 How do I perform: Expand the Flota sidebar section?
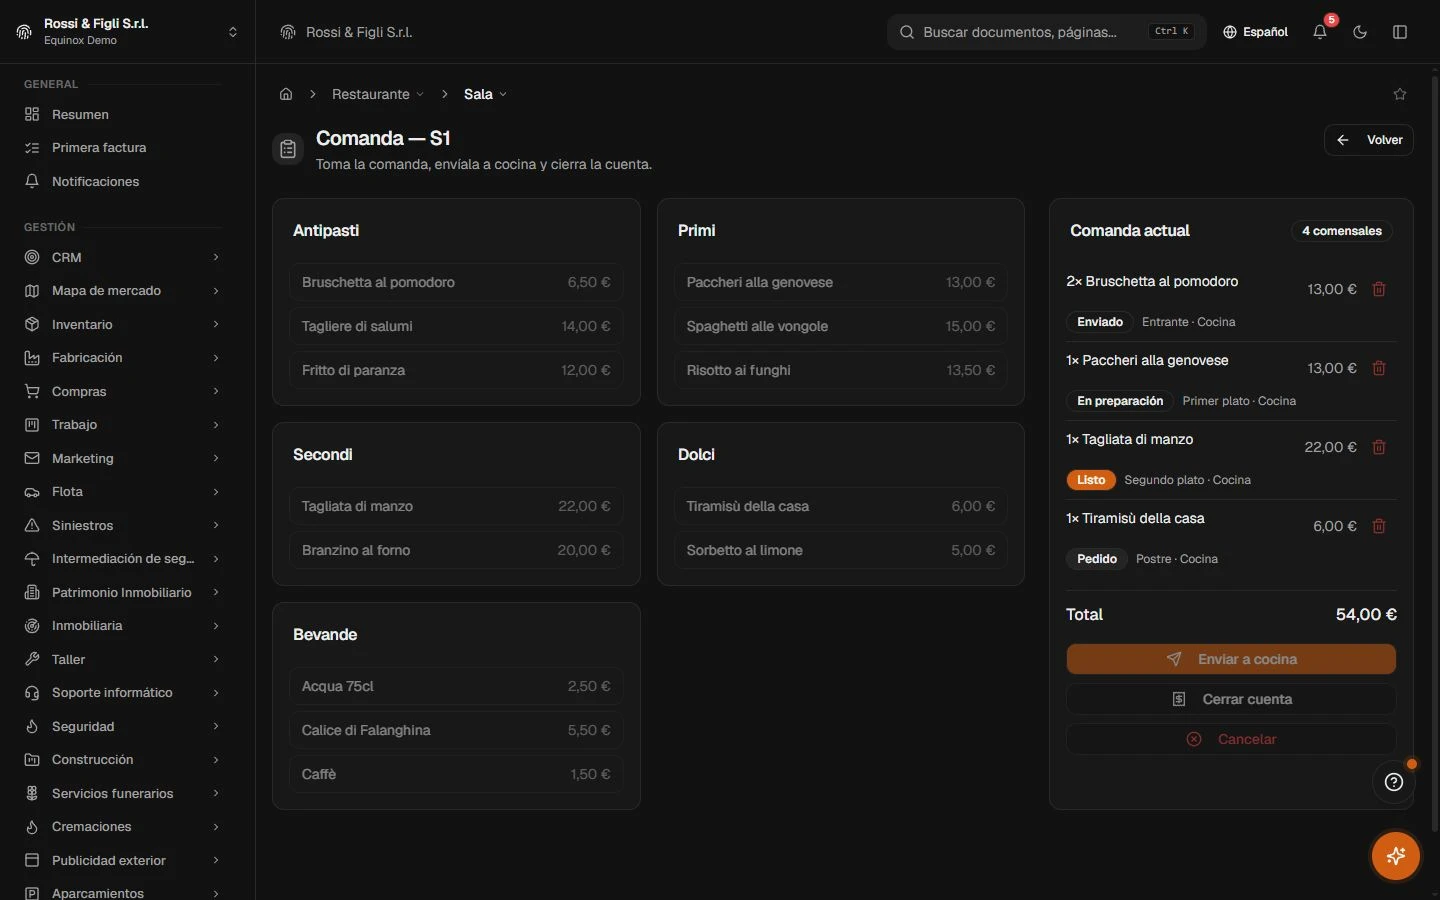tap(122, 492)
